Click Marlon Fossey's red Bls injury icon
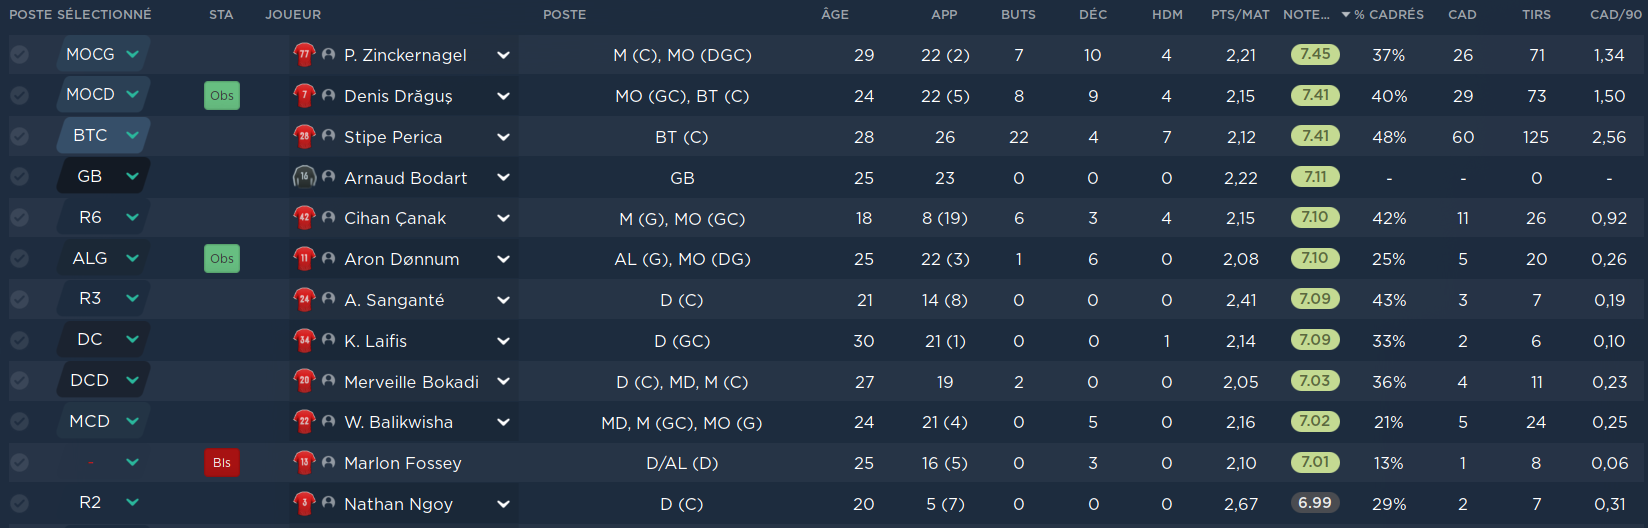This screenshot has height=528, width=1648. tap(222, 463)
